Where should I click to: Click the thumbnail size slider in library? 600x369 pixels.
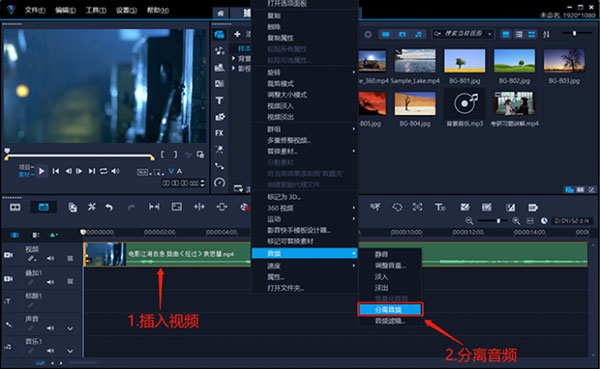pos(574,33)
